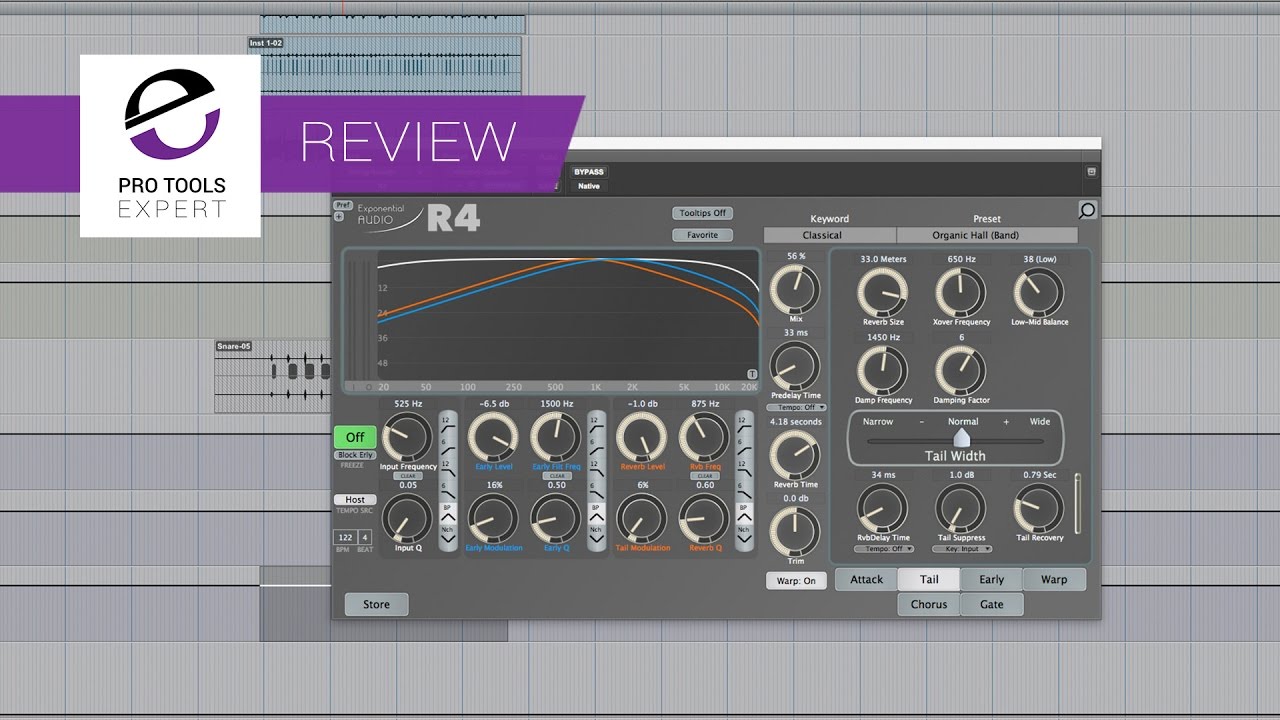Screen dimensions: 1280x720
Task: Click the magnifier search icon in R4
Action: (1087, 210)
